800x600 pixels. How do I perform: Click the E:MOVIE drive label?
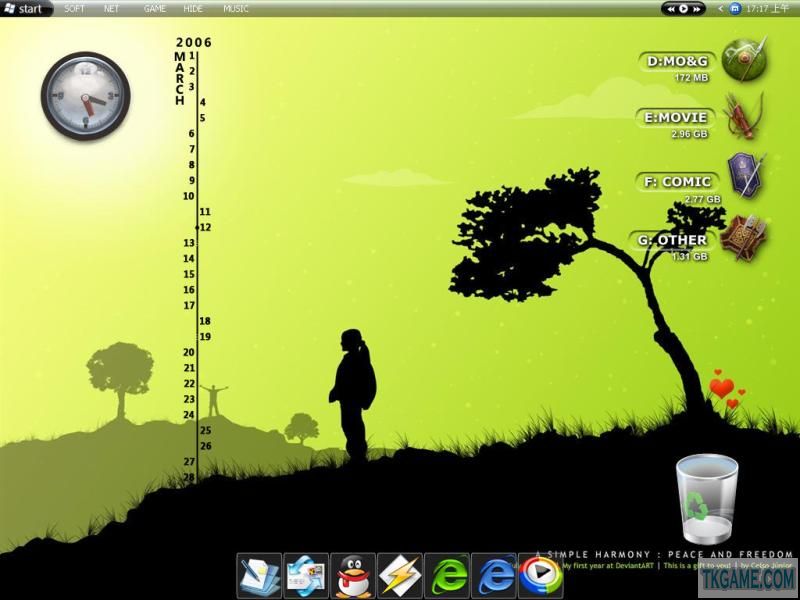point(676,117)
